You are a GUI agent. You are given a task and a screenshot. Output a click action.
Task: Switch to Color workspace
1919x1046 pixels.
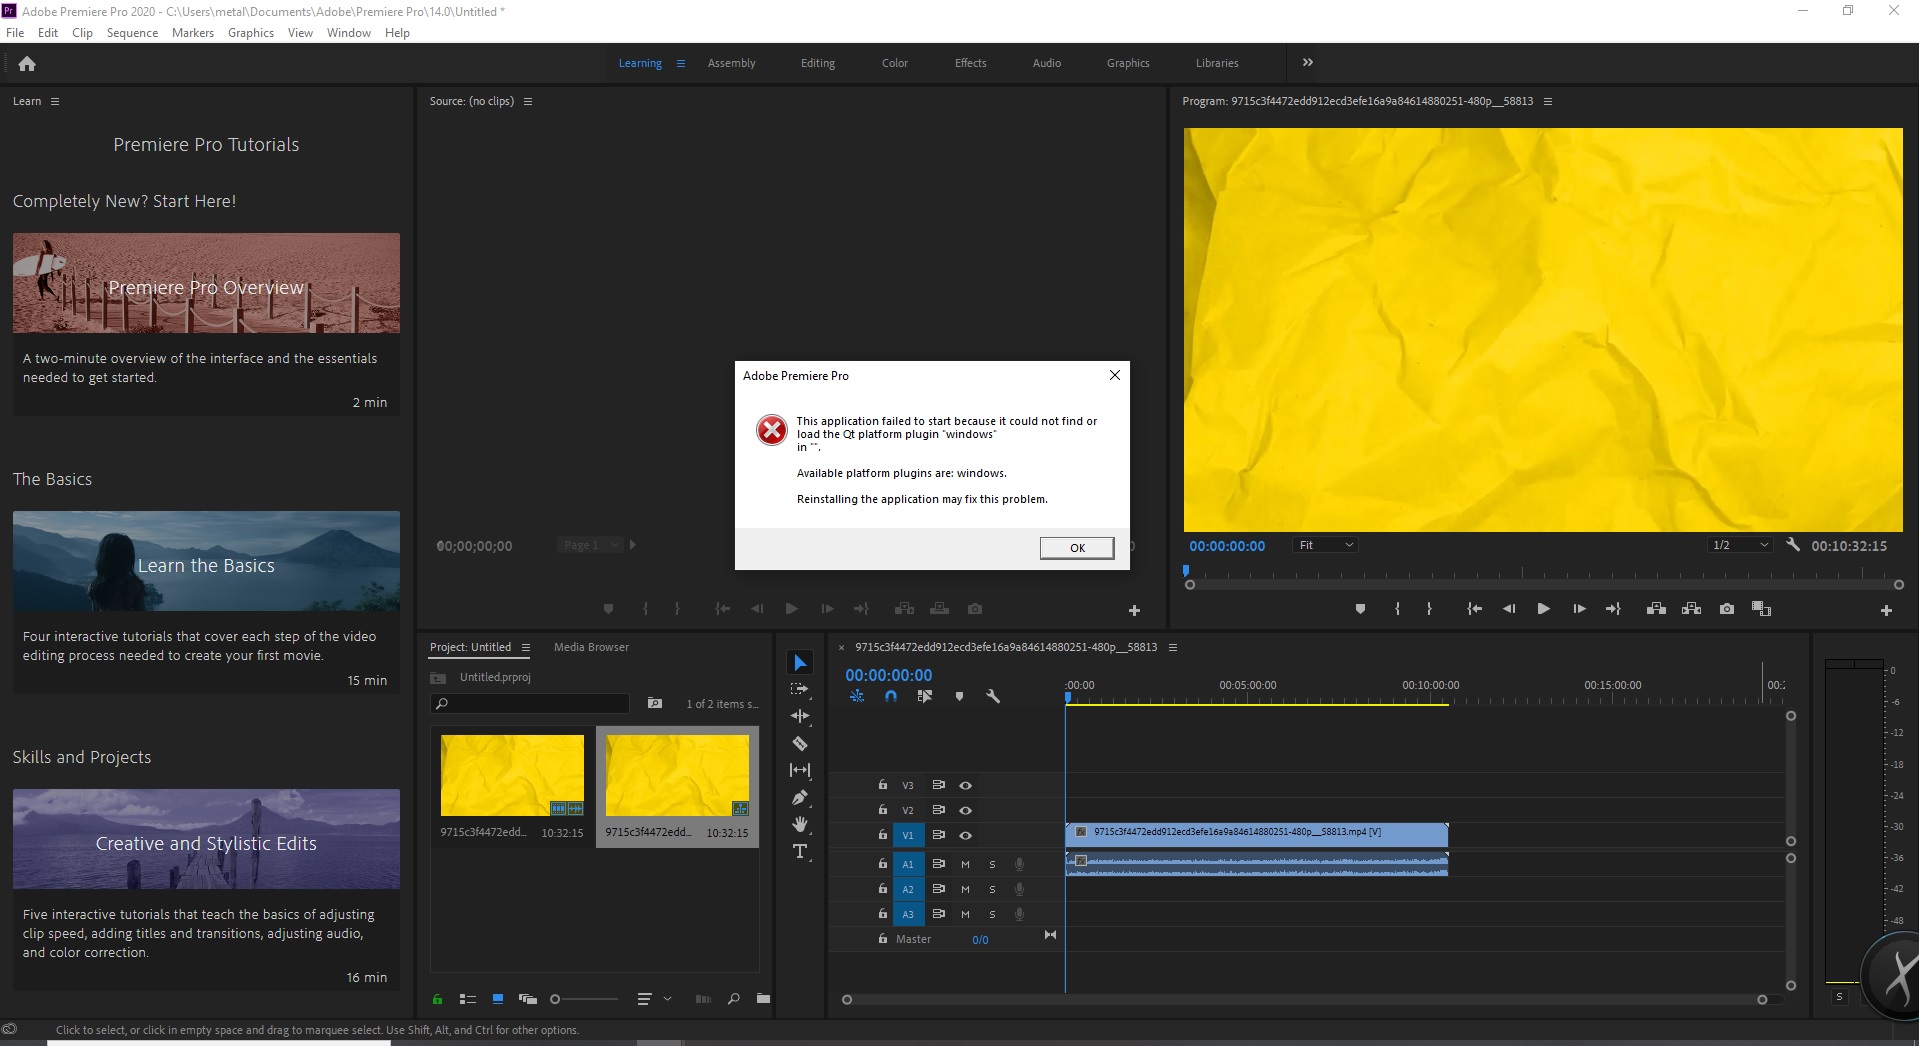click(x=895, y=63)
